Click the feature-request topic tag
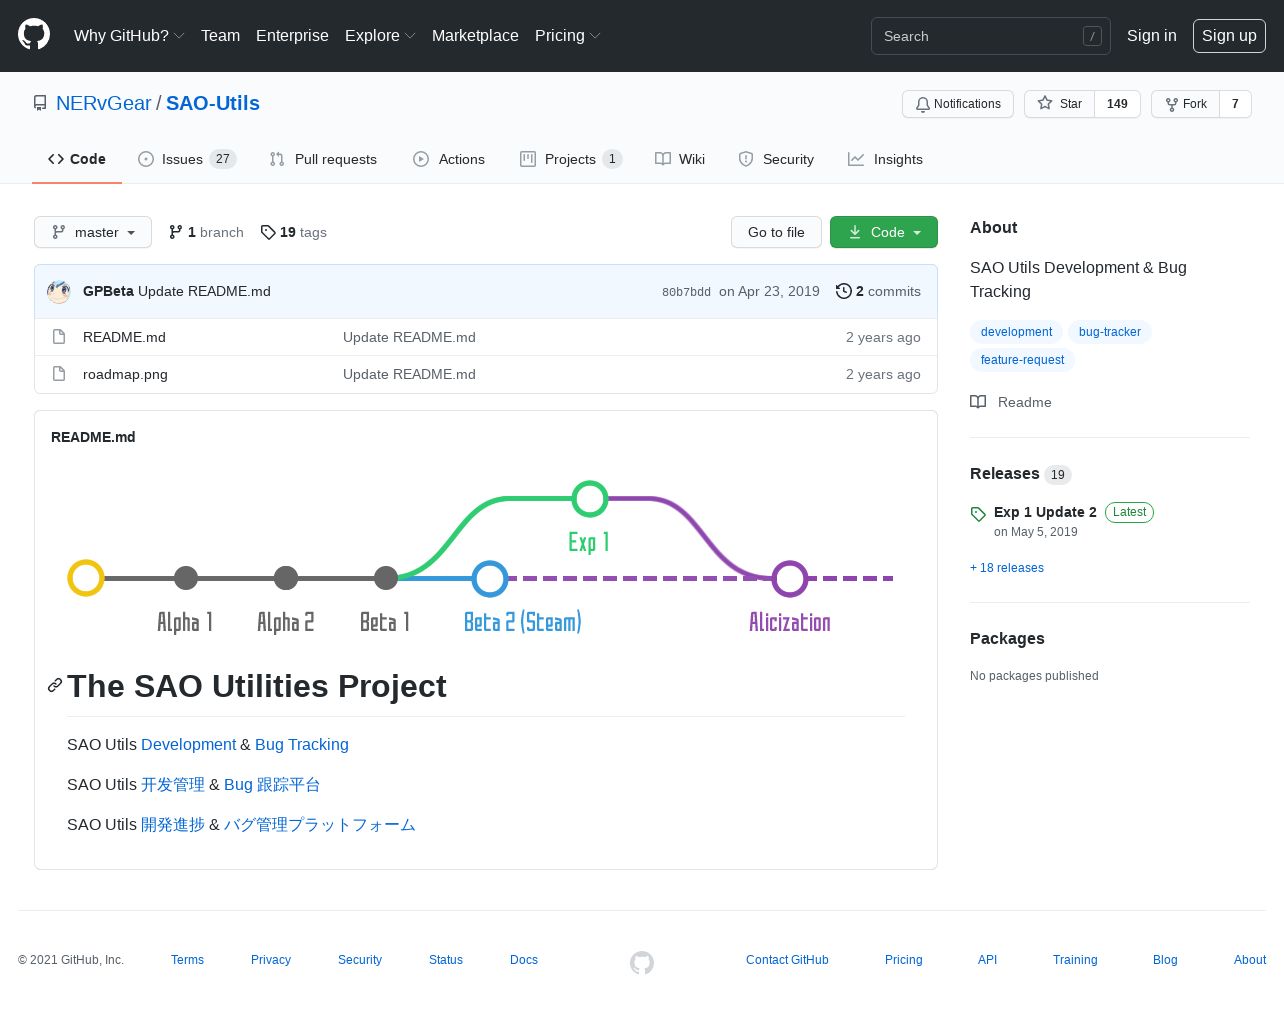1284x1025 pixels. 1022,360
